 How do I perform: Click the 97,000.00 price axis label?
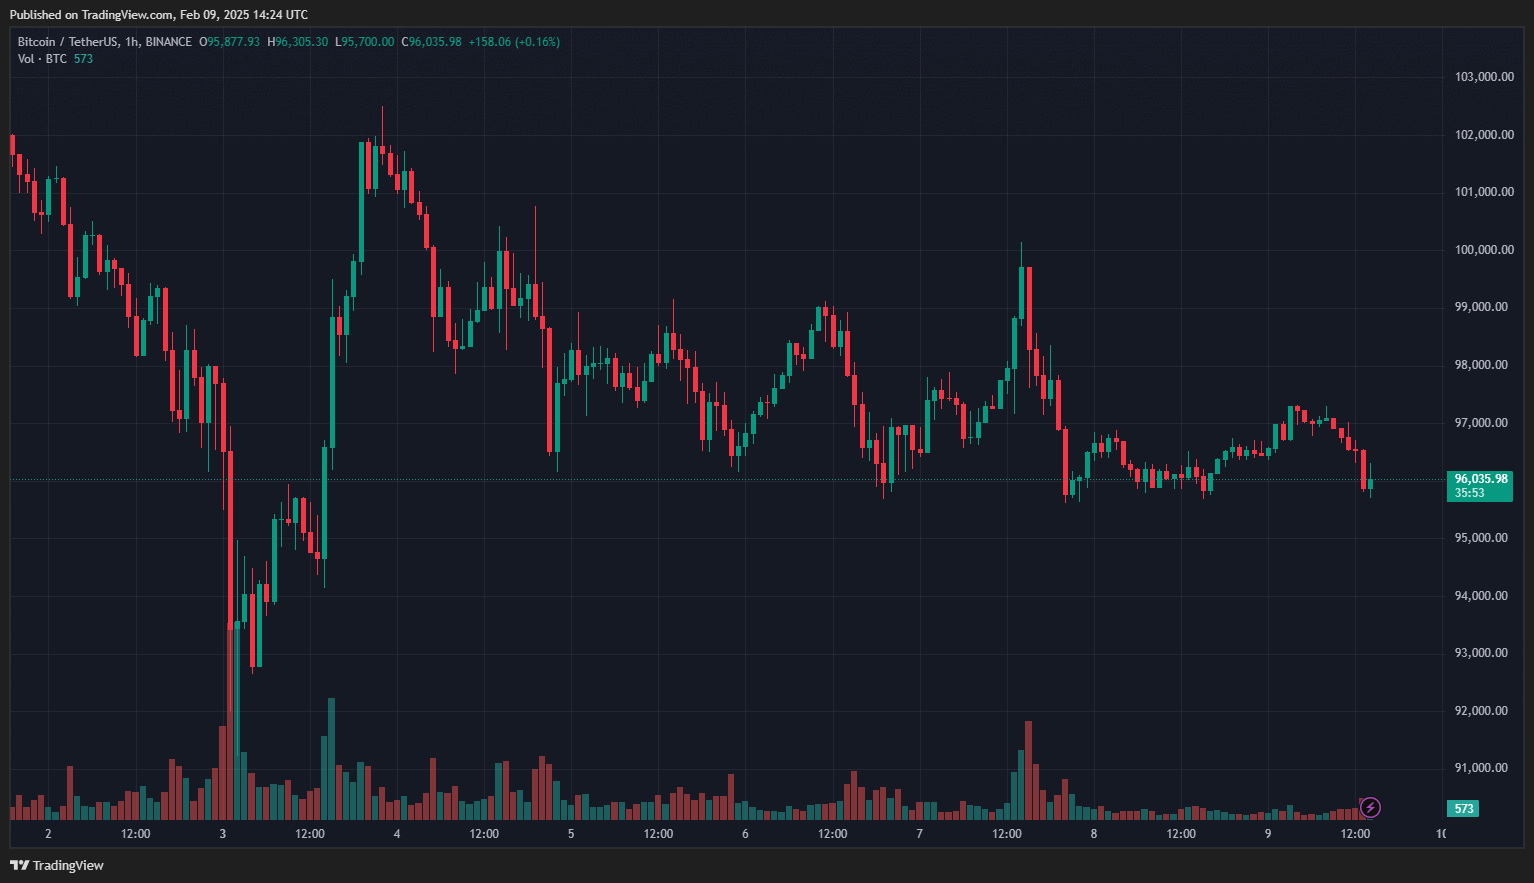pos(1481,423)
